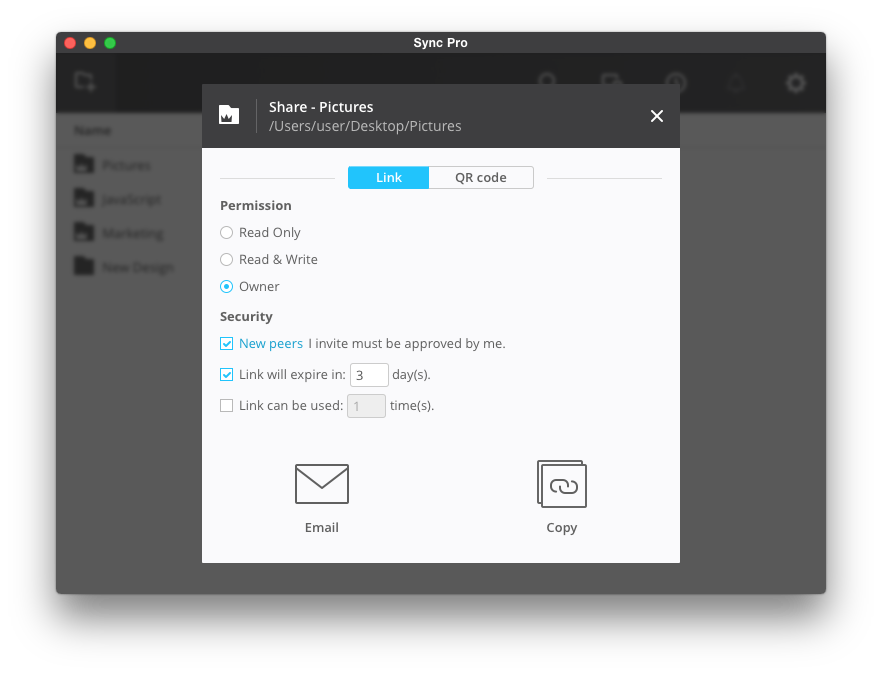
Task: Click the crown folder icon in dialog header
Action: pyautogui.click(x=229, y=115)
